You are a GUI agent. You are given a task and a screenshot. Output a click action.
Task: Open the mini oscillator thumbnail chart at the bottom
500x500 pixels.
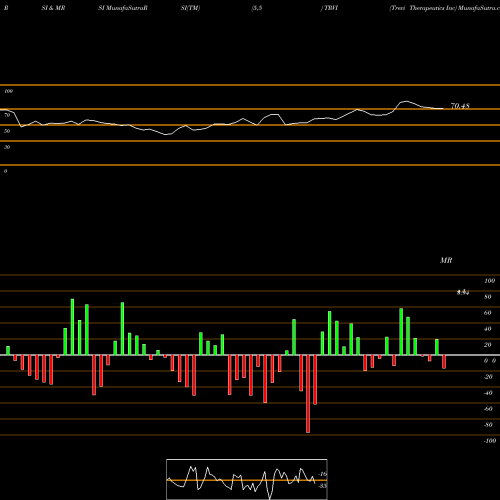(x=247, y=479)
